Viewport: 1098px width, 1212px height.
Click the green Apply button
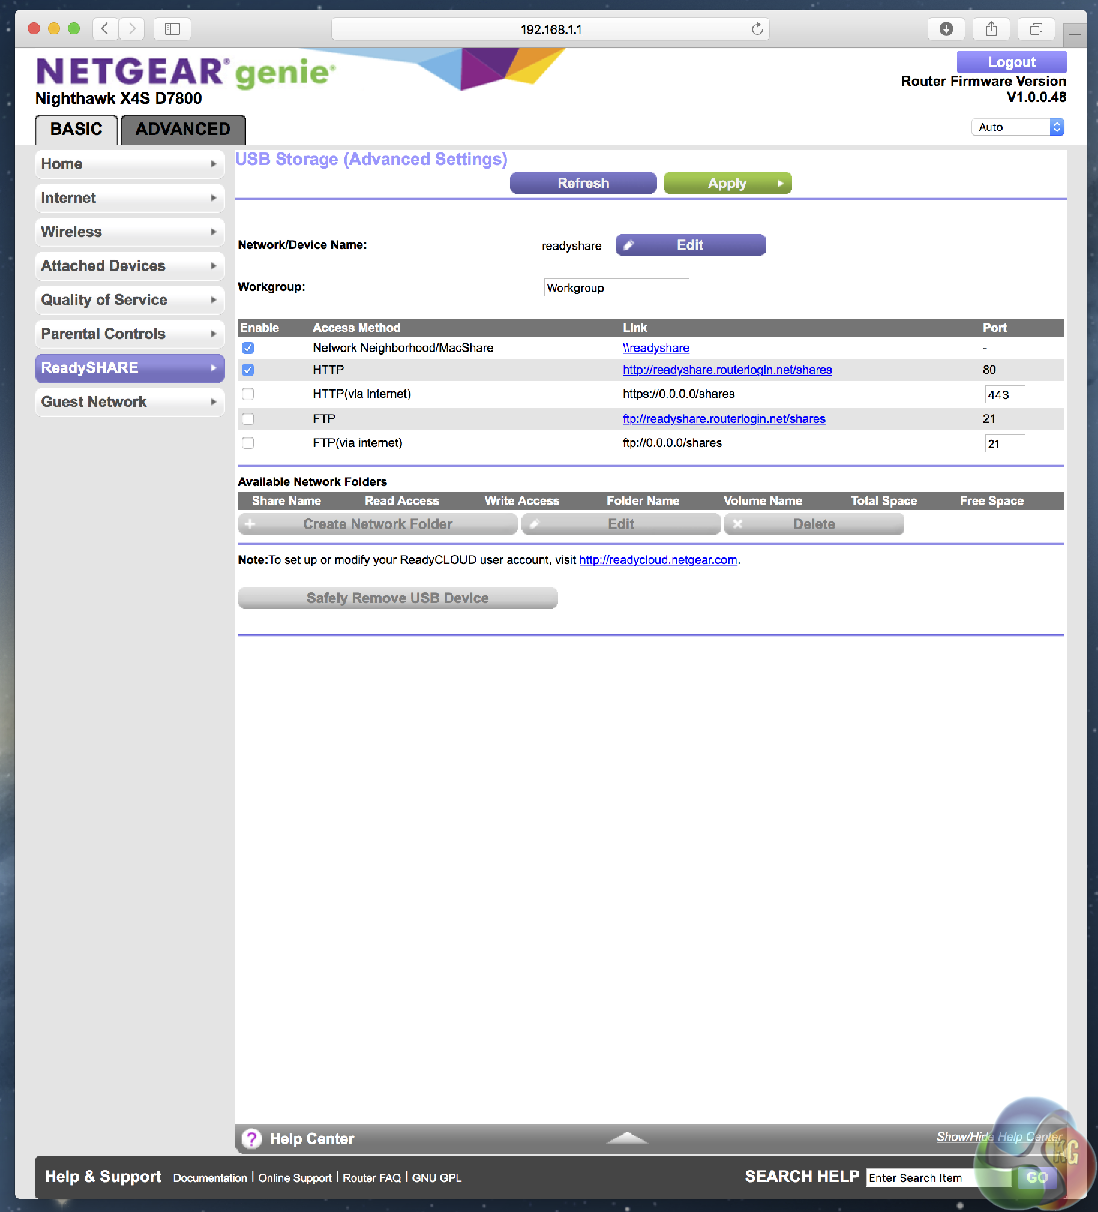[x=727, y=183]
